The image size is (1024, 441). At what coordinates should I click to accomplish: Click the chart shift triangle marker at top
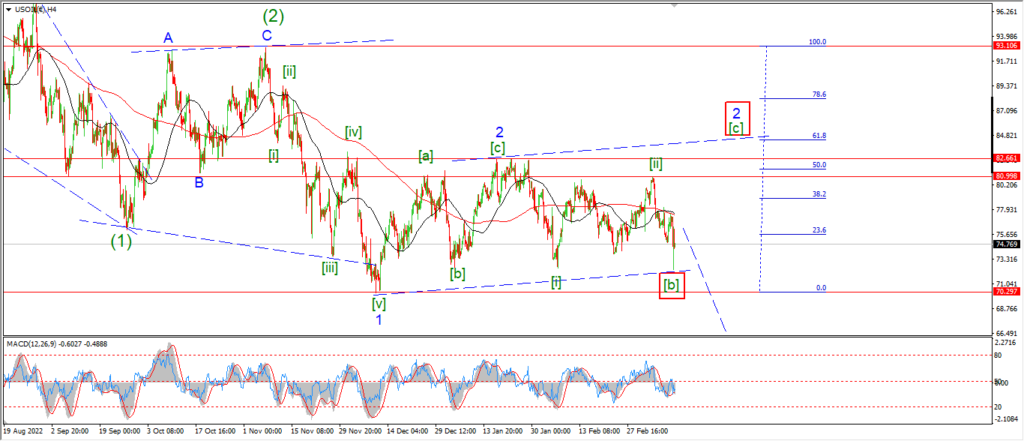click(x=675, y=3)
